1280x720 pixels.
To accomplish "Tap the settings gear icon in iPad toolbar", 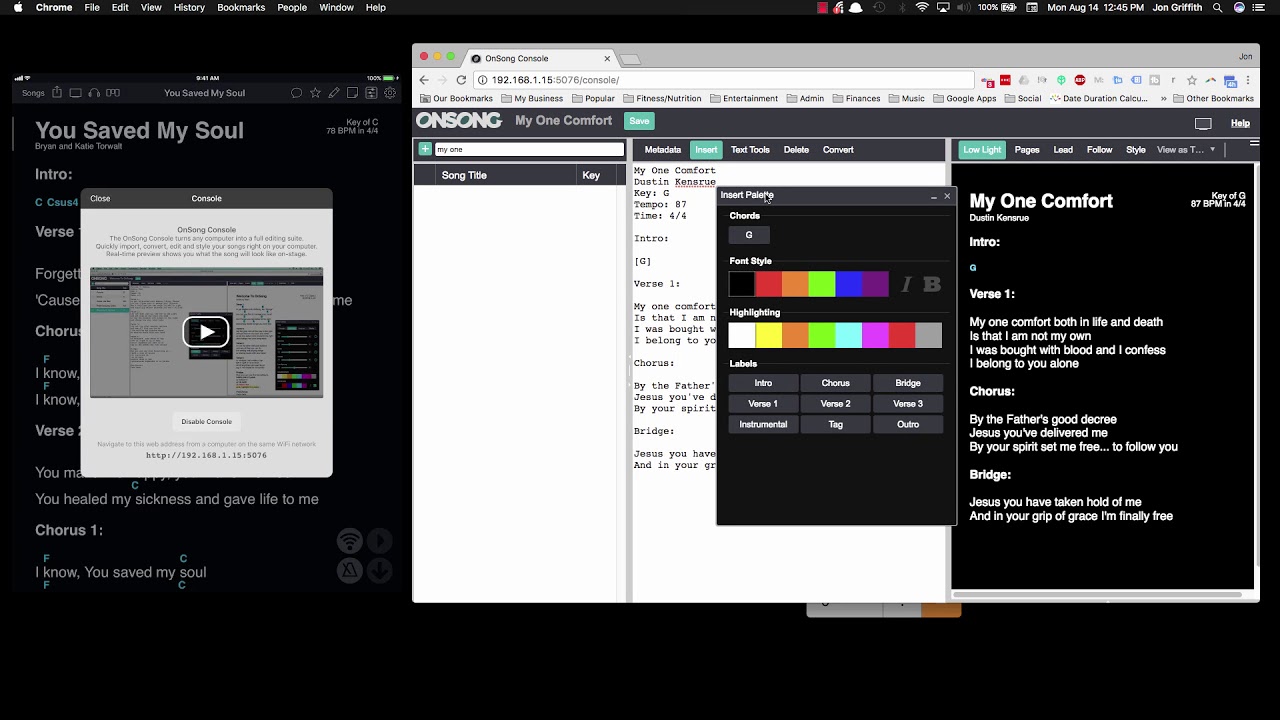I will tap(390, 93).
